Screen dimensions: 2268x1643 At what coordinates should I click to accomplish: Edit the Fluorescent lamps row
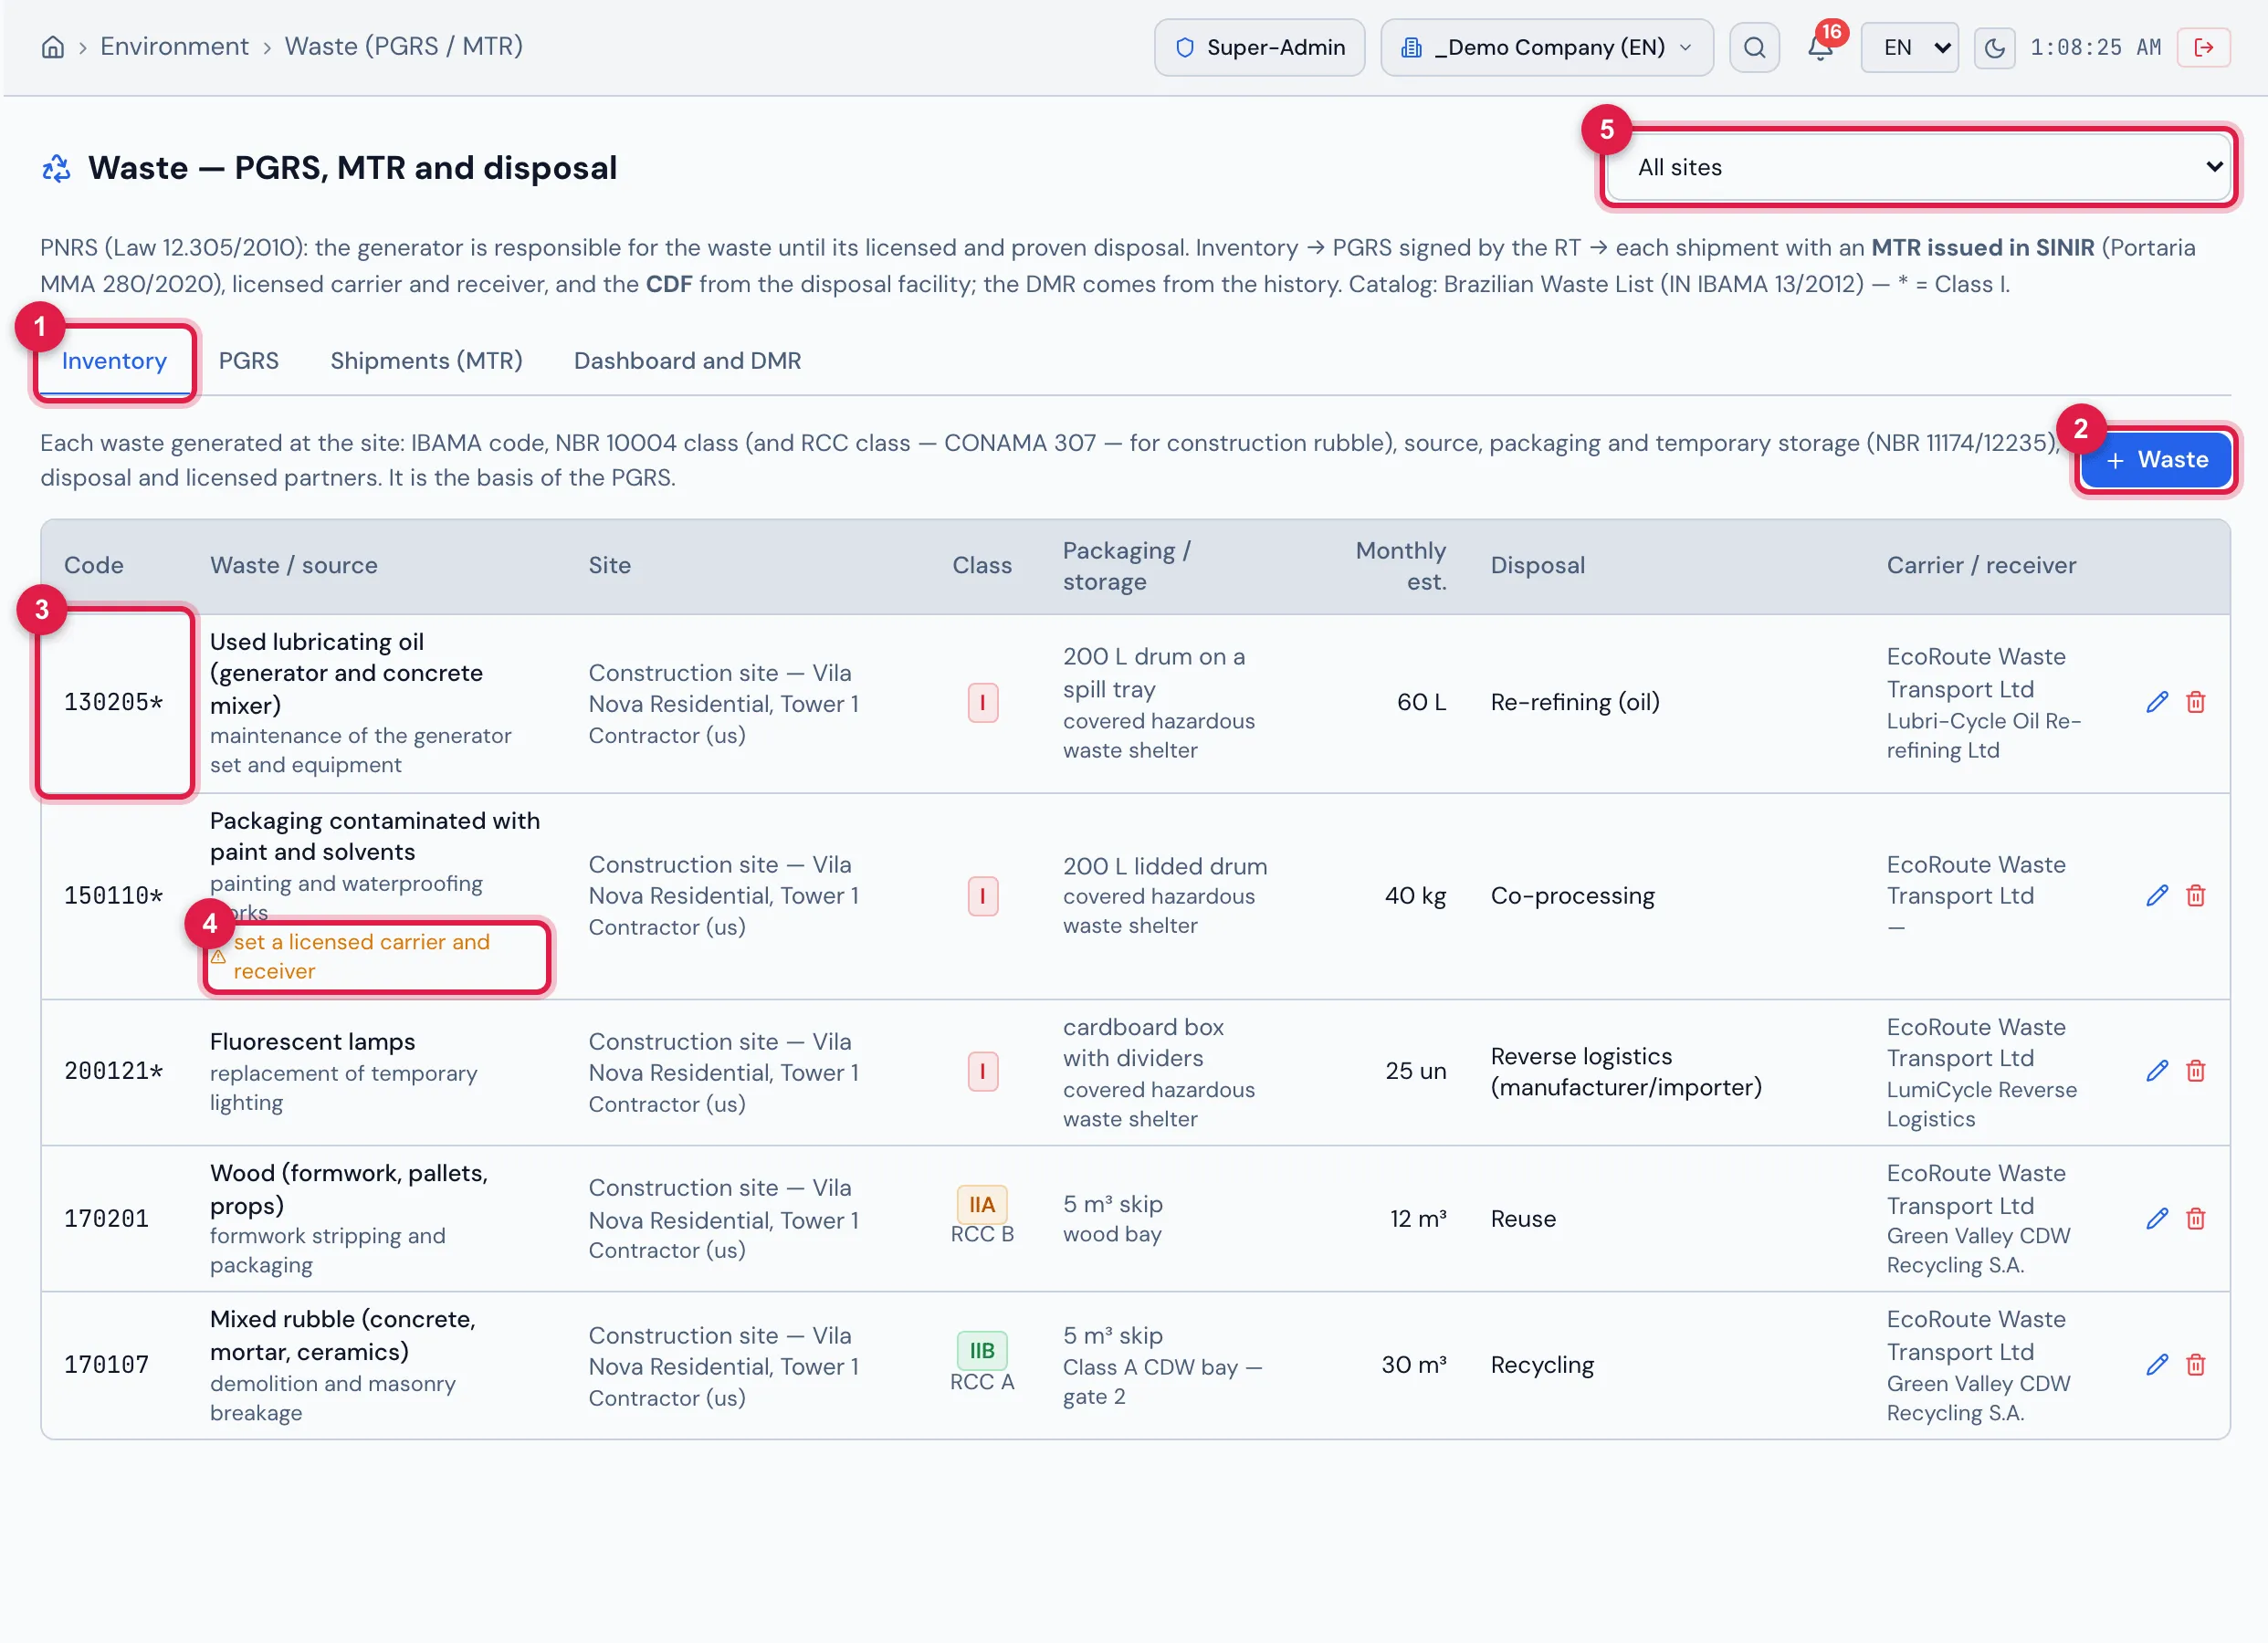click(x=2157, y=1071)
